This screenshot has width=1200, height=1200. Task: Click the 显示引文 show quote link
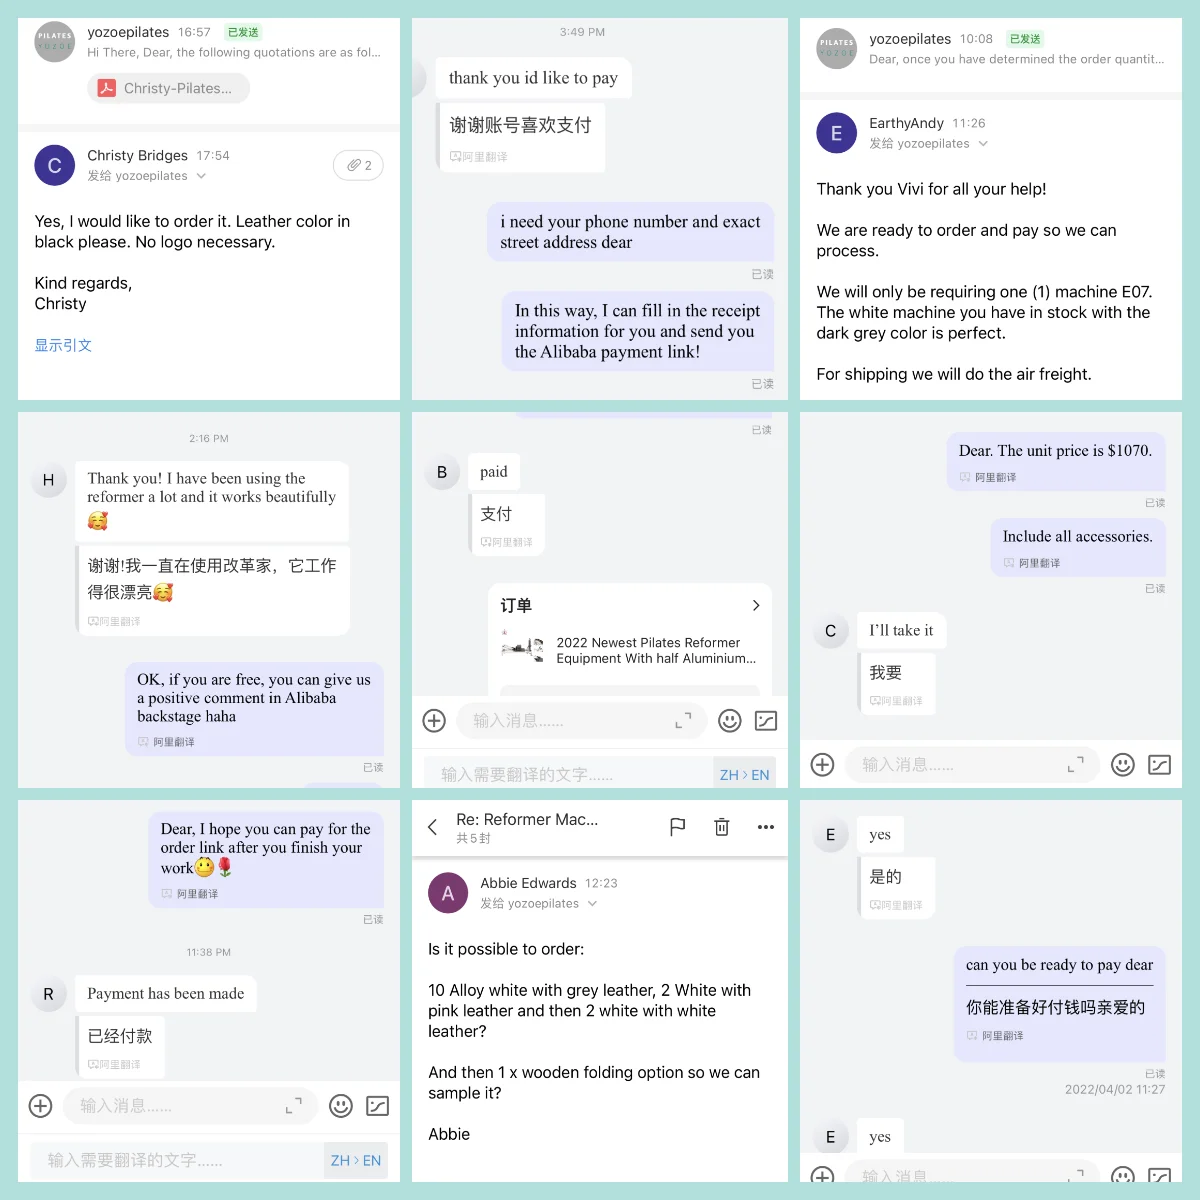(63, 345)
